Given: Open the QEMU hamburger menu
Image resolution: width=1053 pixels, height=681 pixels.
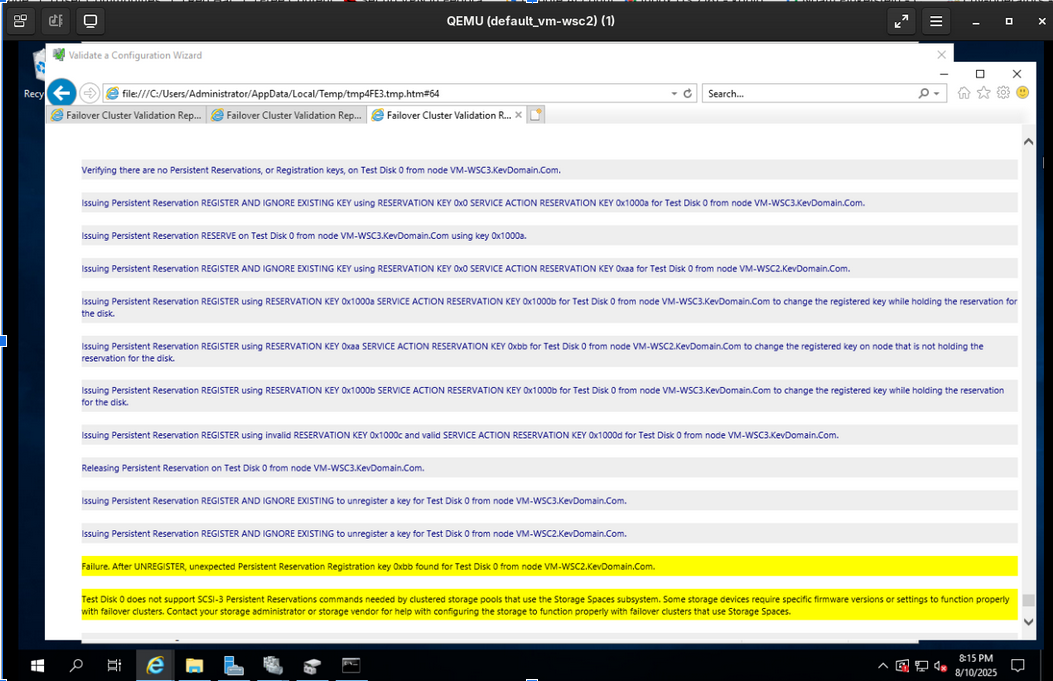Looking at the screenshot, I should coord(936,21).
